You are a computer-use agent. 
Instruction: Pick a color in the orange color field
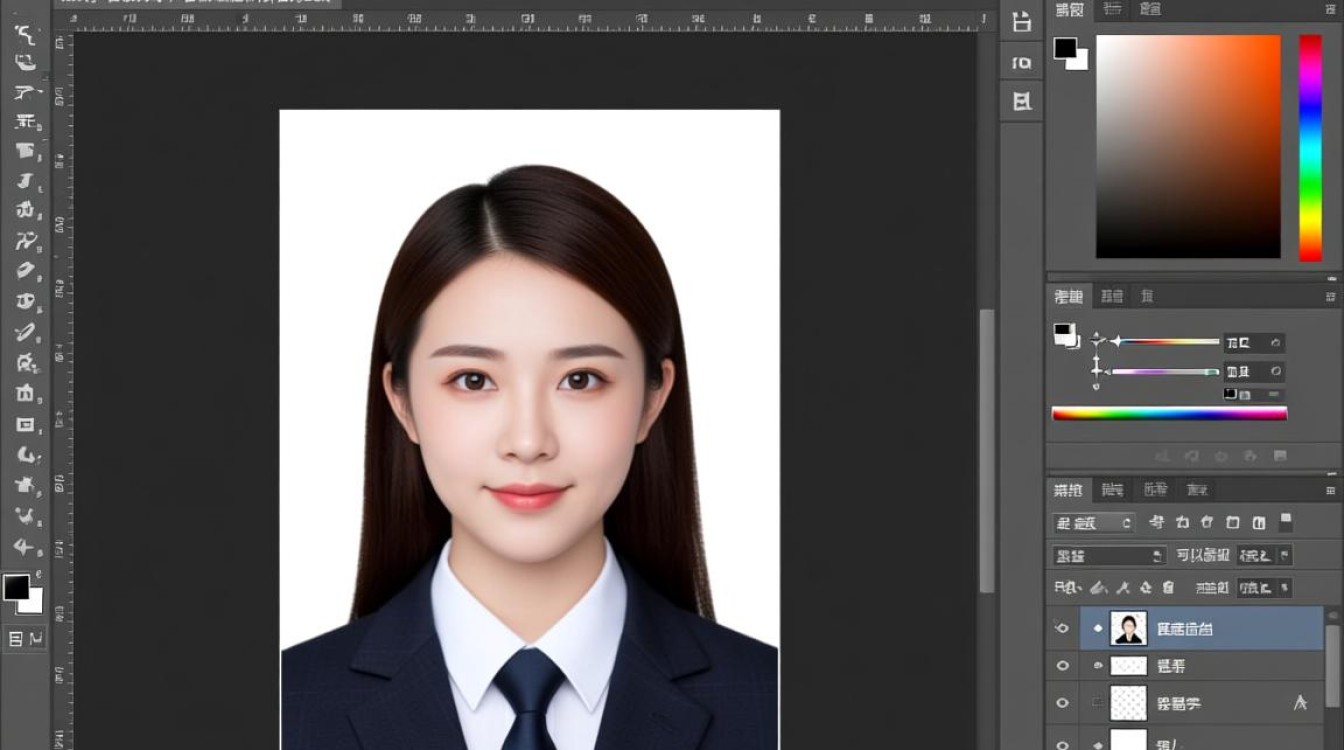[x=1188, y=147]
